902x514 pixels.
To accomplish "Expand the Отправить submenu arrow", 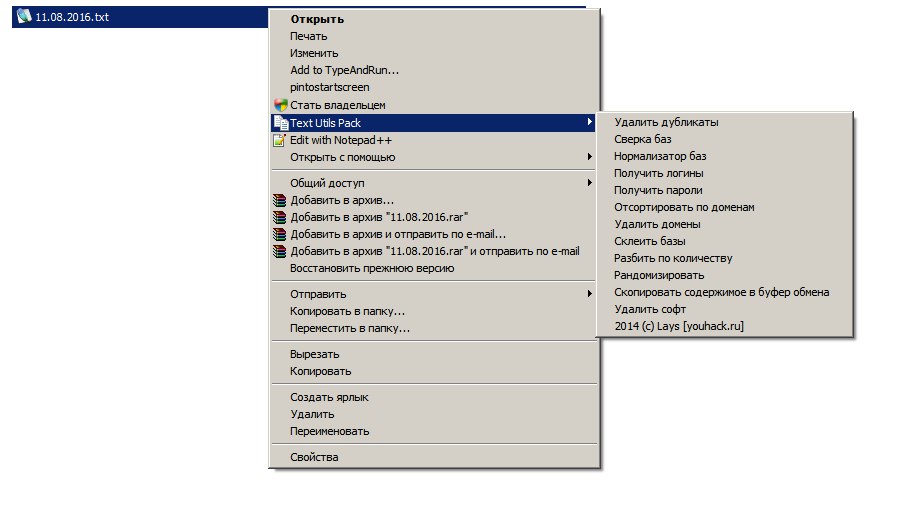I will tap(589, 294).
